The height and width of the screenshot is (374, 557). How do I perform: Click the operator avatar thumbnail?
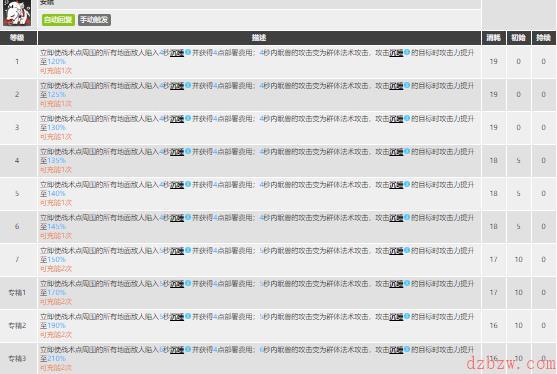pyautogui.click(x=17, y=13)
